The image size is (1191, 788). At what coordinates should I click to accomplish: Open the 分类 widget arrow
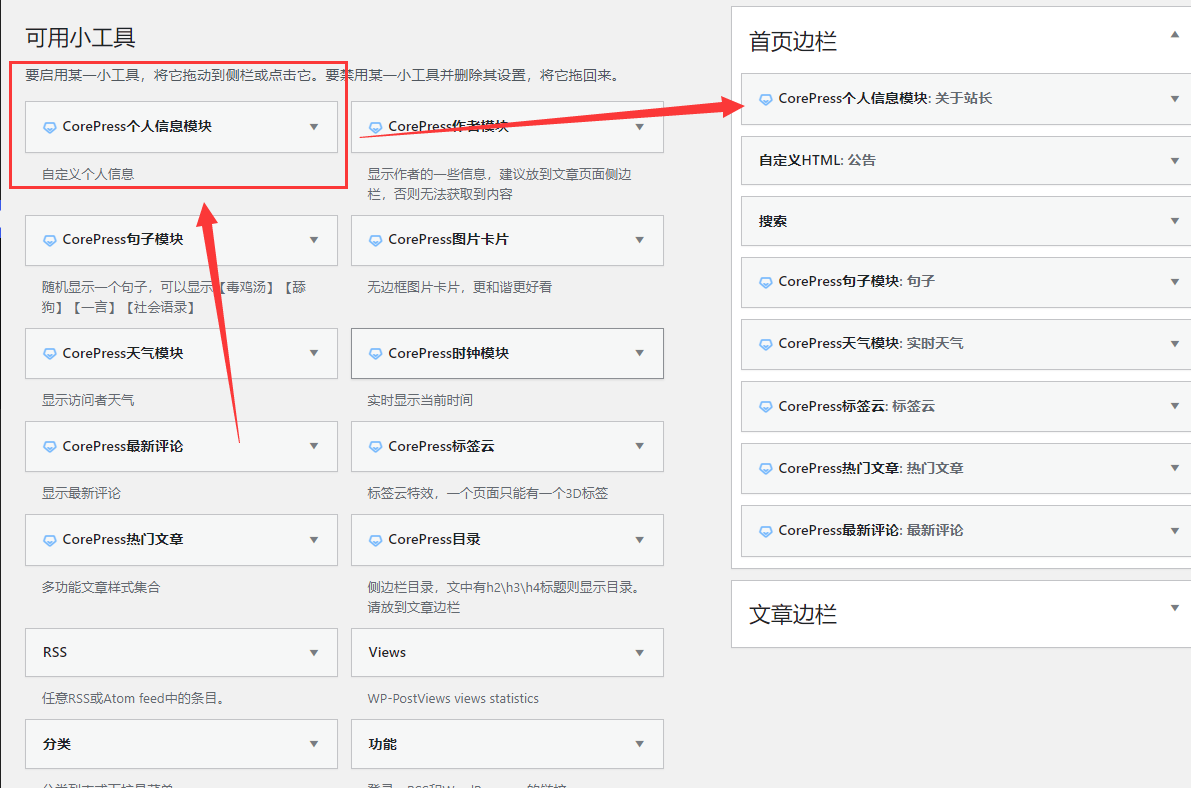tap(314, 744)
